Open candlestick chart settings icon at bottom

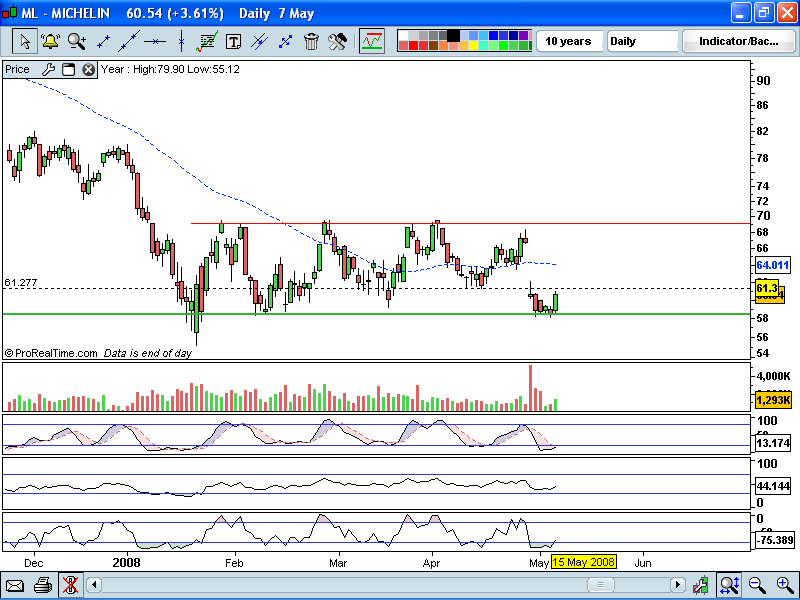click(702, 586)
